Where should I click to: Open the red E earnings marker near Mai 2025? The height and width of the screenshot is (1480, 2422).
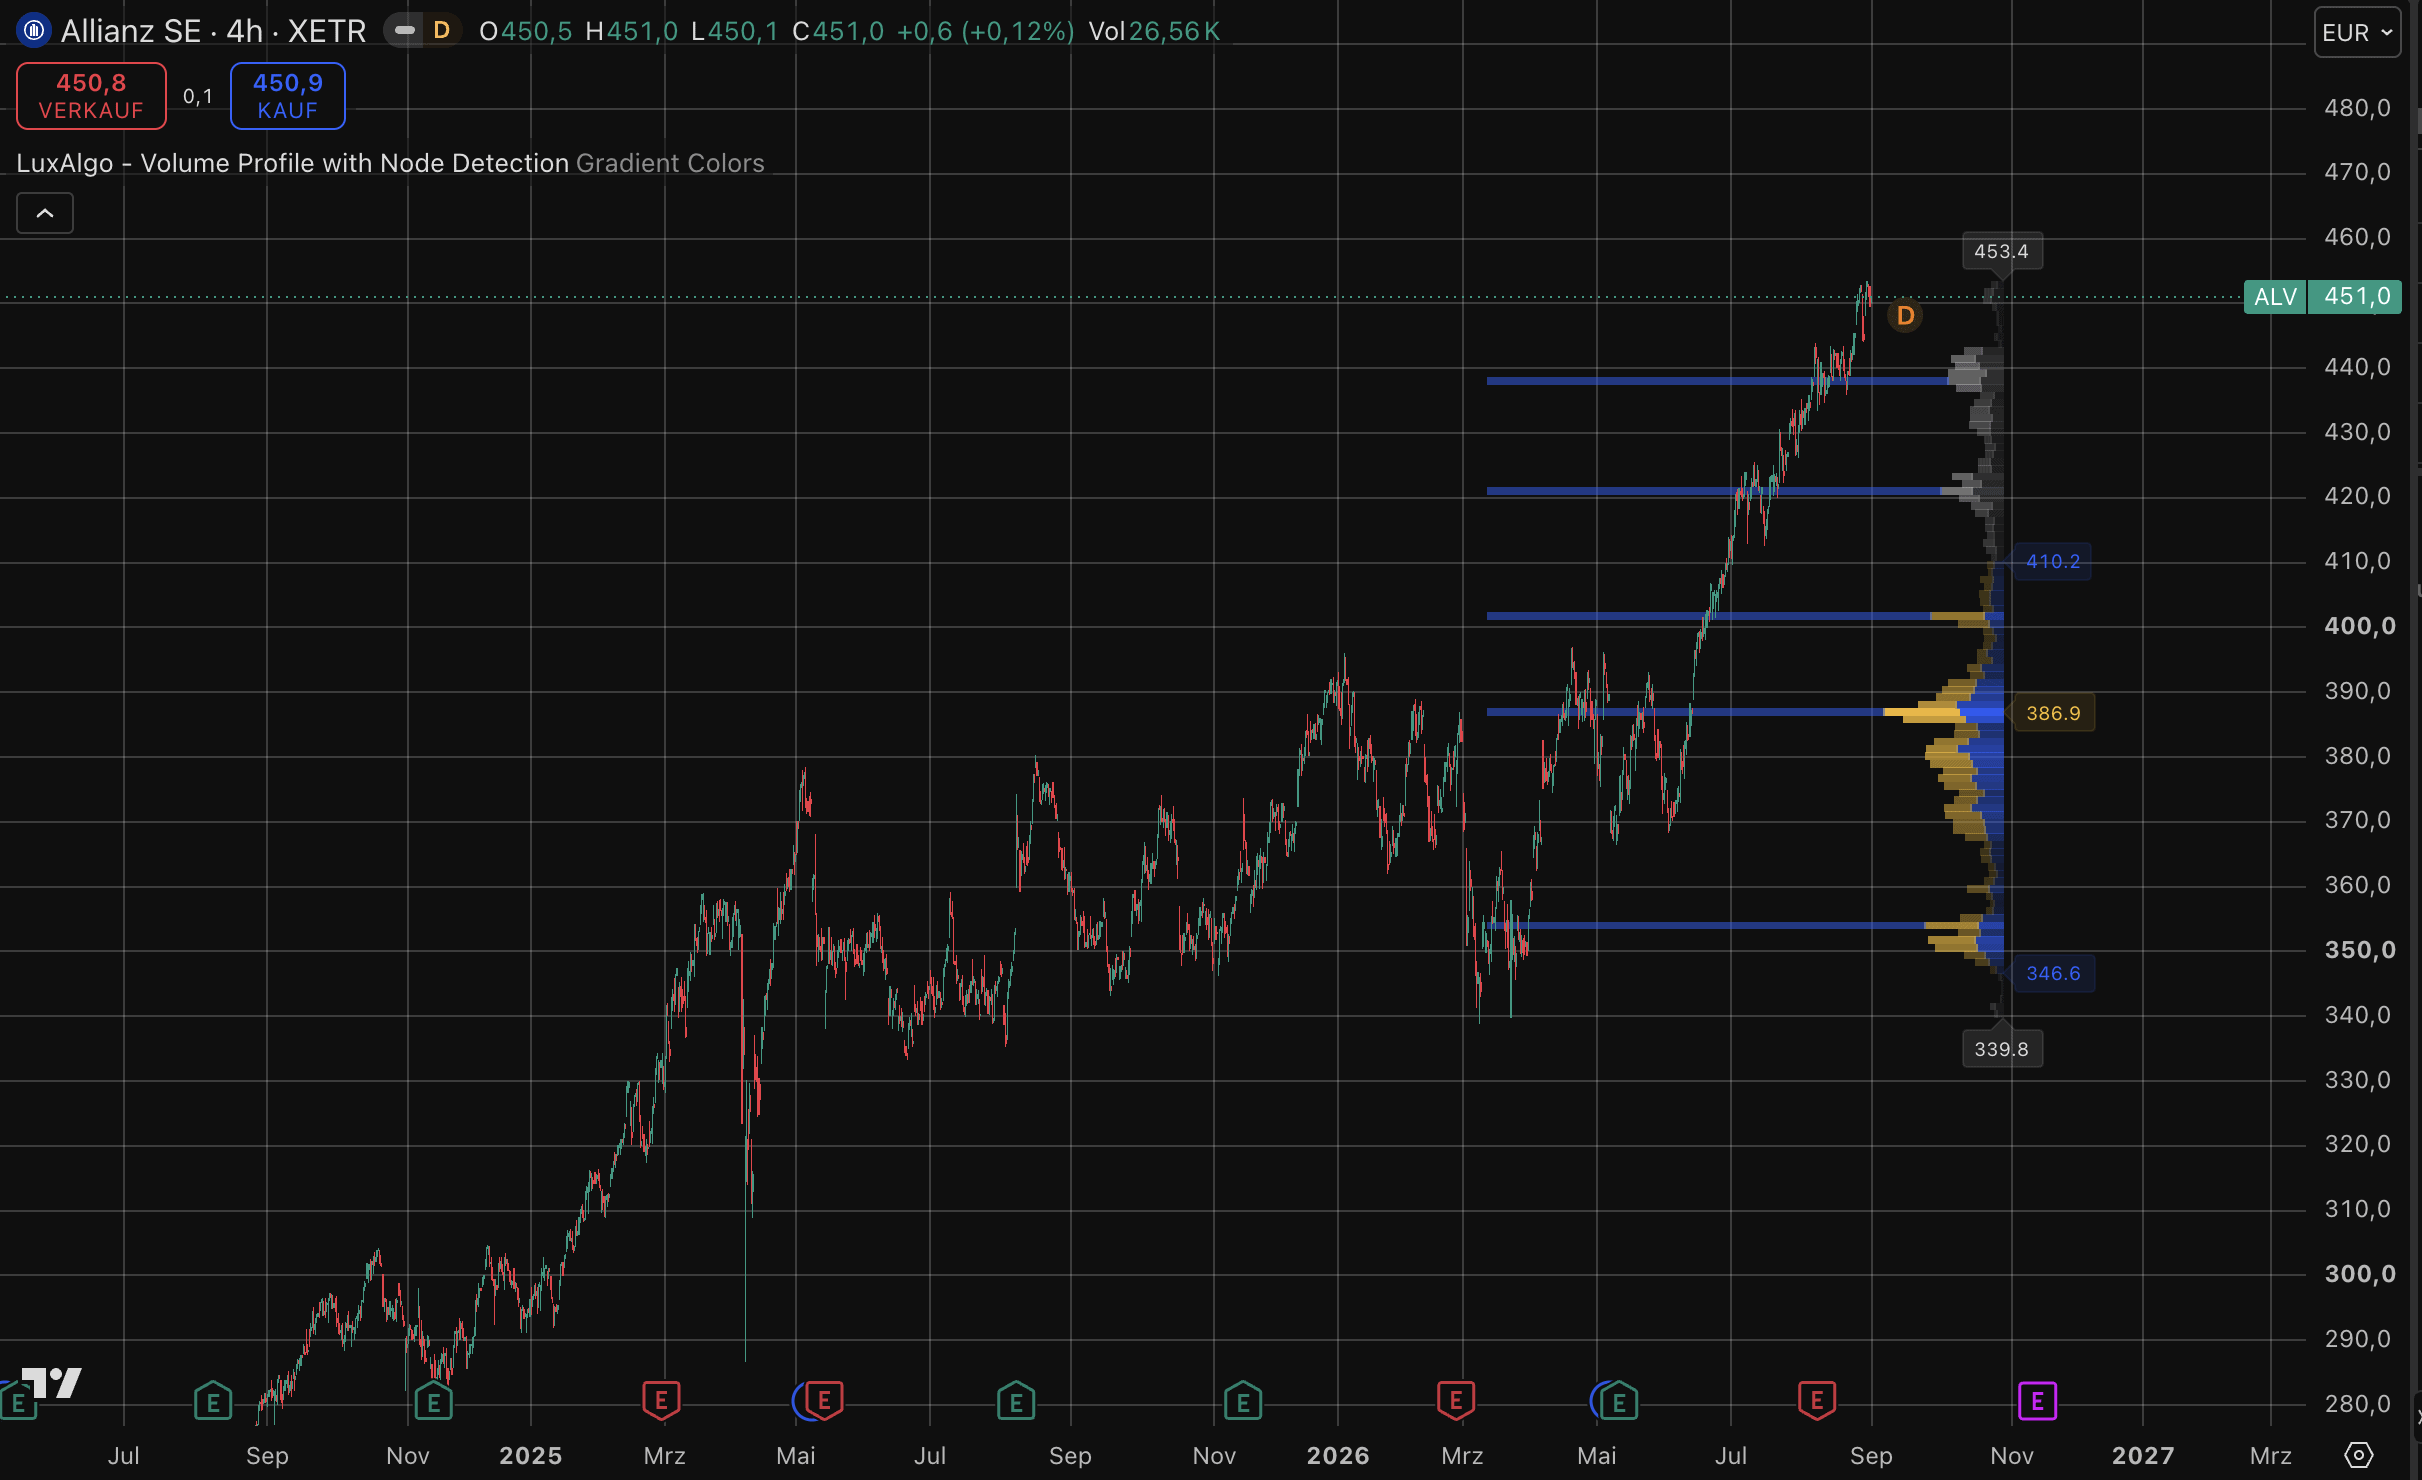coord(824,1401)
